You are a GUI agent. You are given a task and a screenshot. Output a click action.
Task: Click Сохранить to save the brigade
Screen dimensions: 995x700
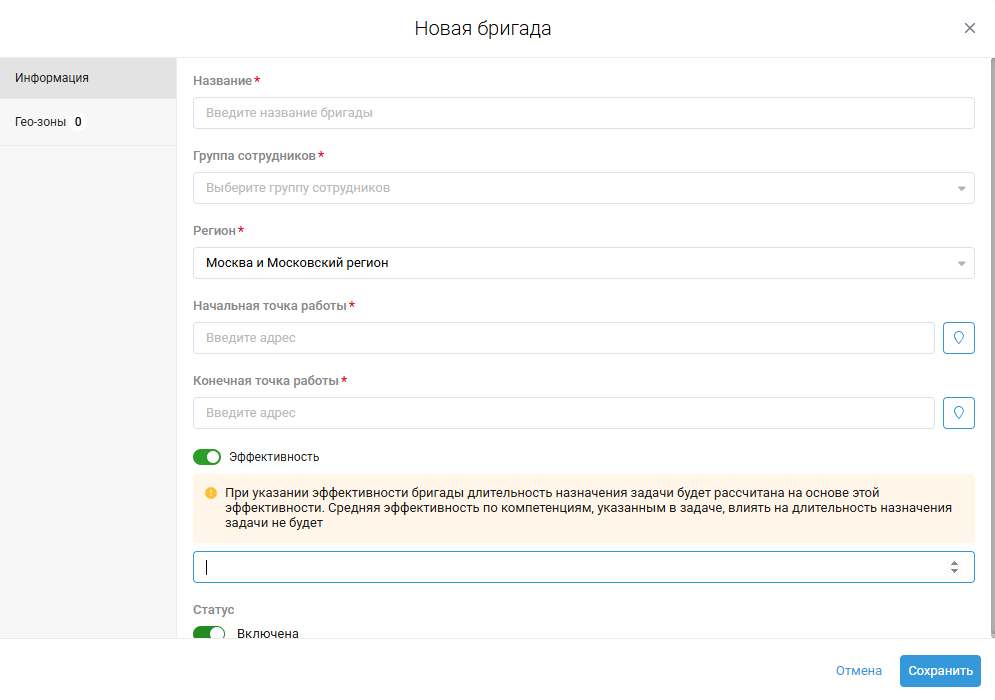coord(940,671)
